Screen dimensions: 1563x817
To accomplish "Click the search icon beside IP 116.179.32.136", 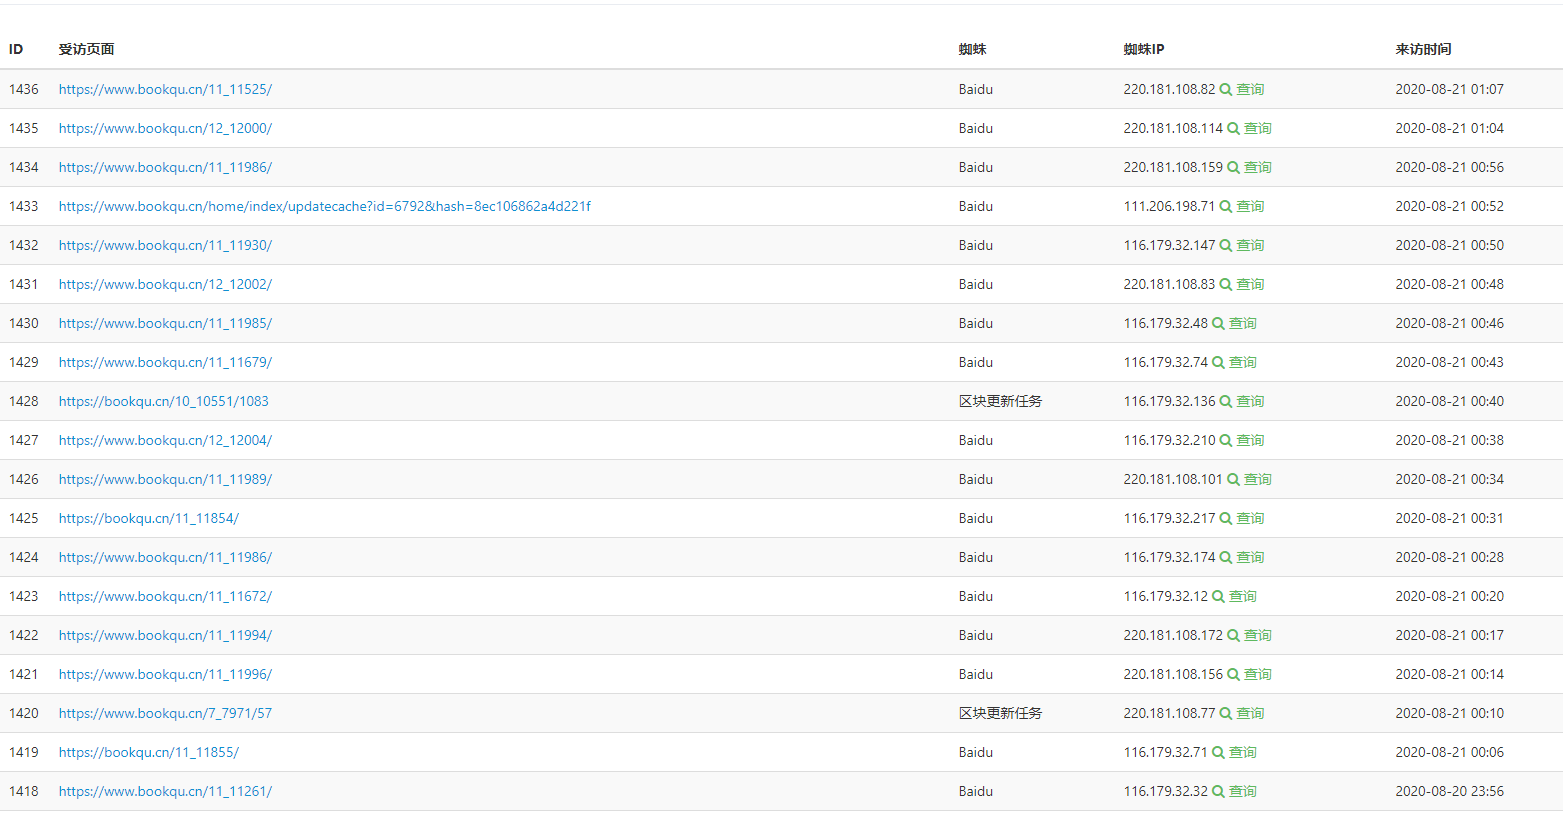I will (x=1226, y=402).
